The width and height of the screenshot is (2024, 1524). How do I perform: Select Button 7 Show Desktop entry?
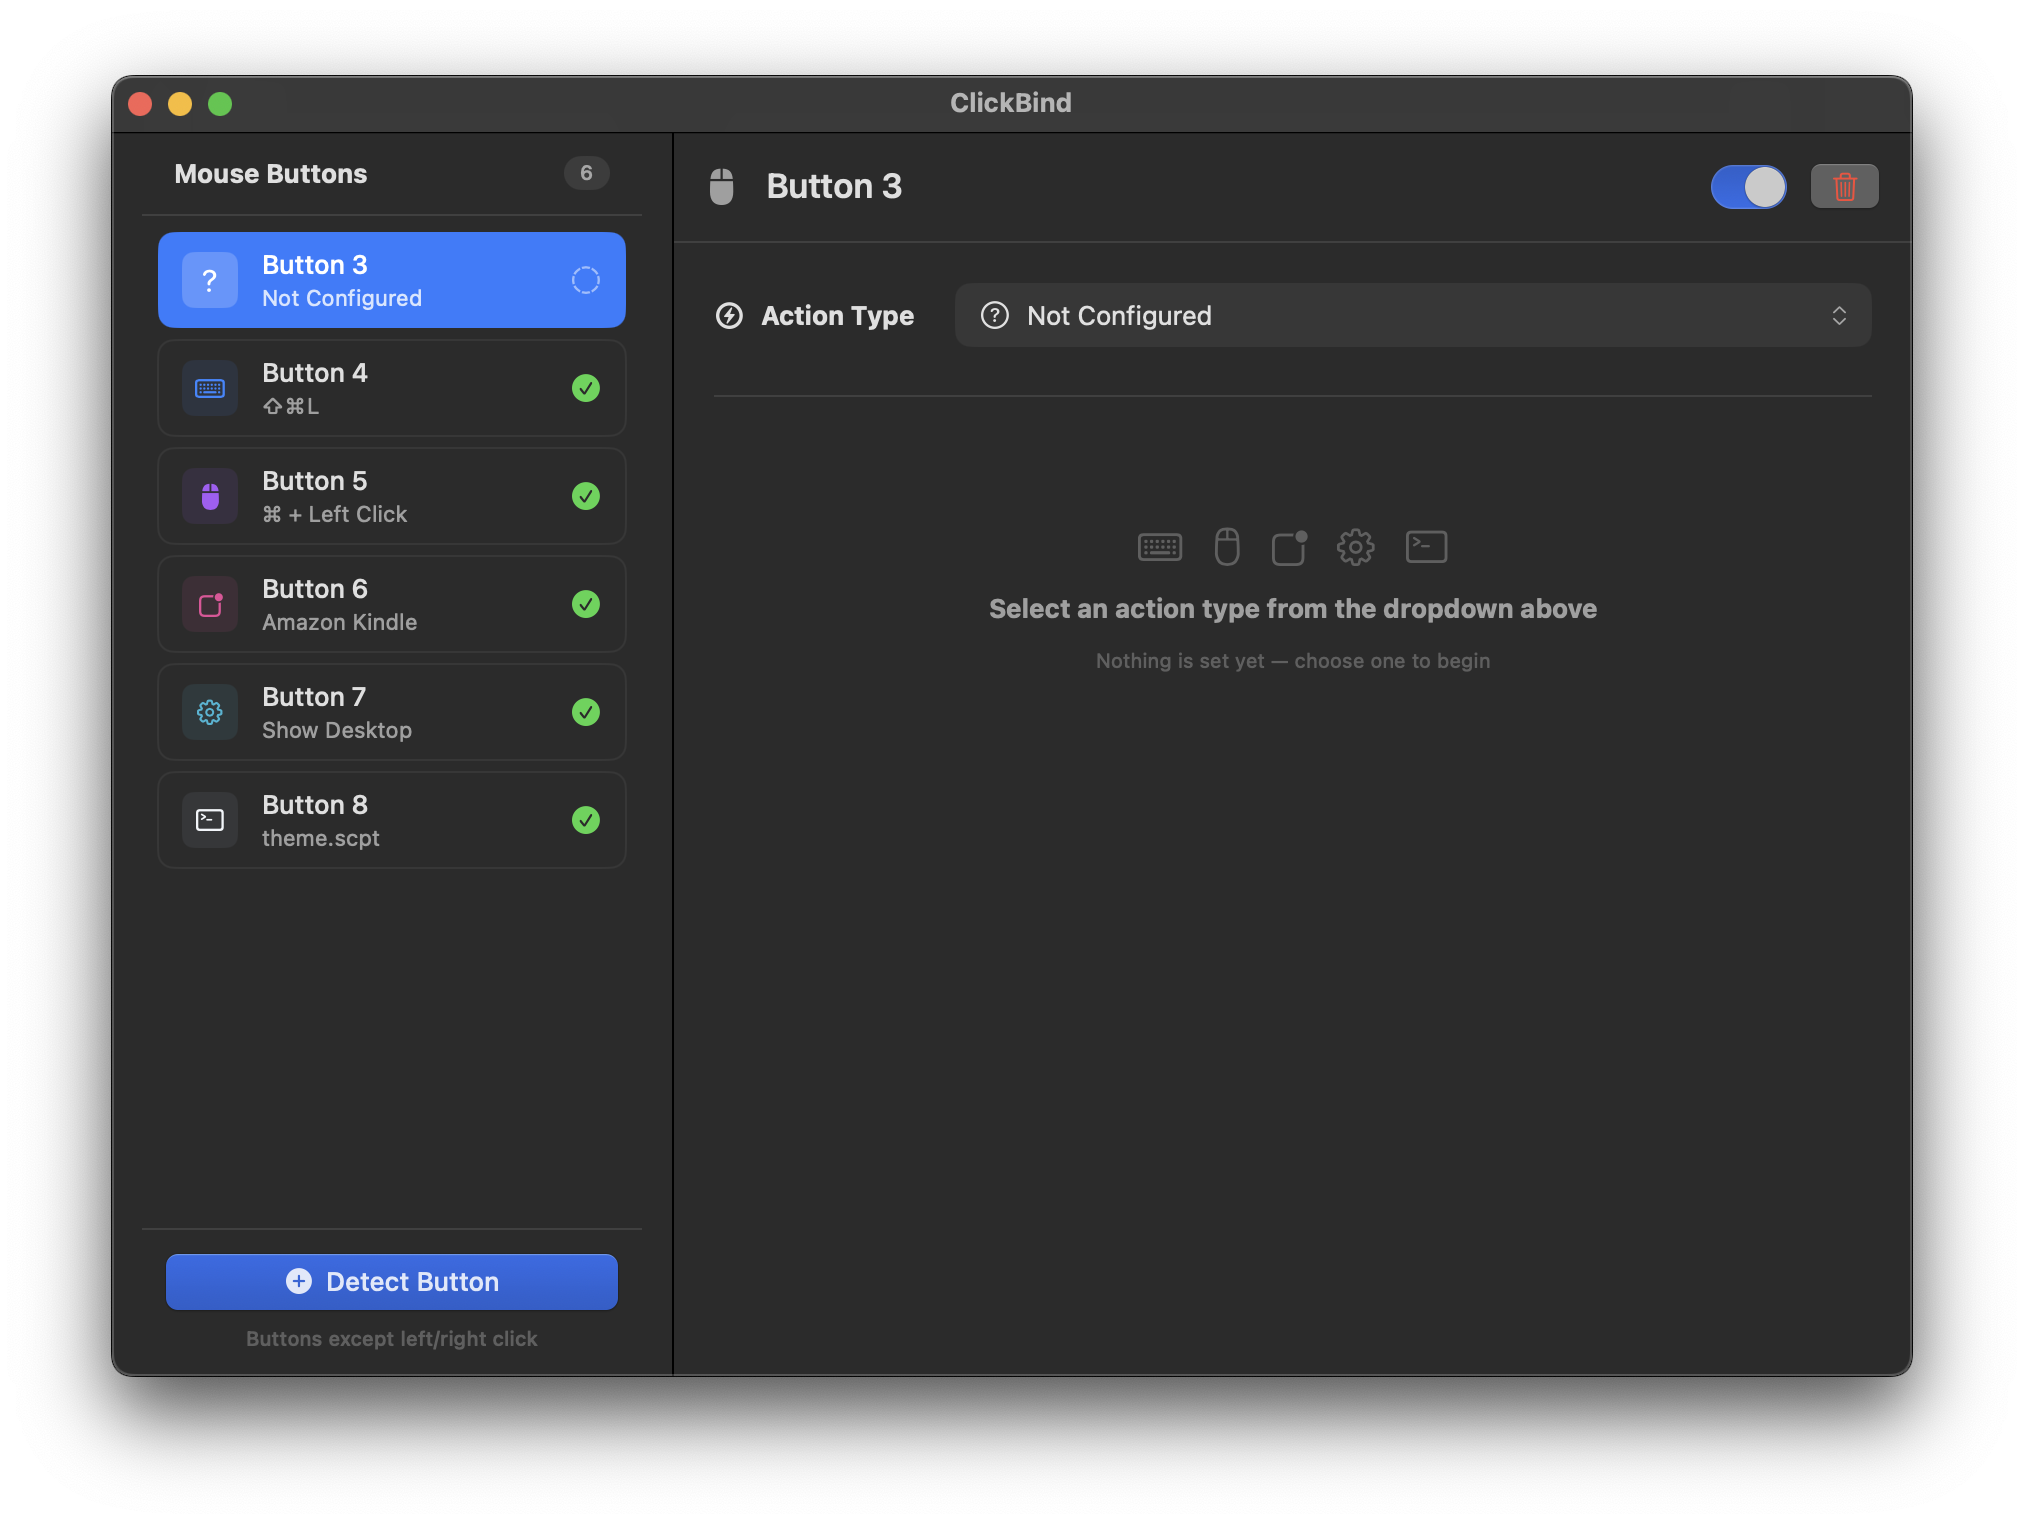click(x=392, y=713)
